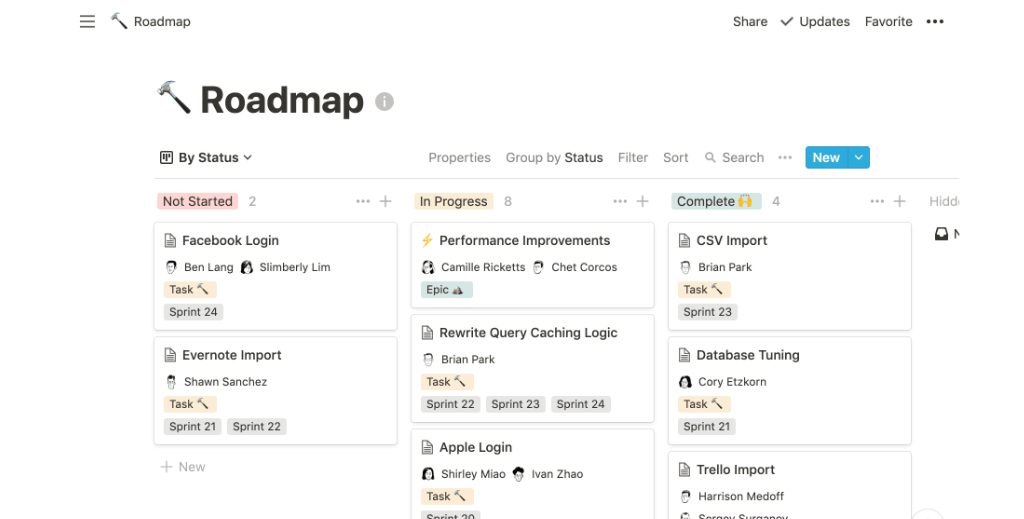Open the Sort menu

pyautogui.click(x=676, y=158)
